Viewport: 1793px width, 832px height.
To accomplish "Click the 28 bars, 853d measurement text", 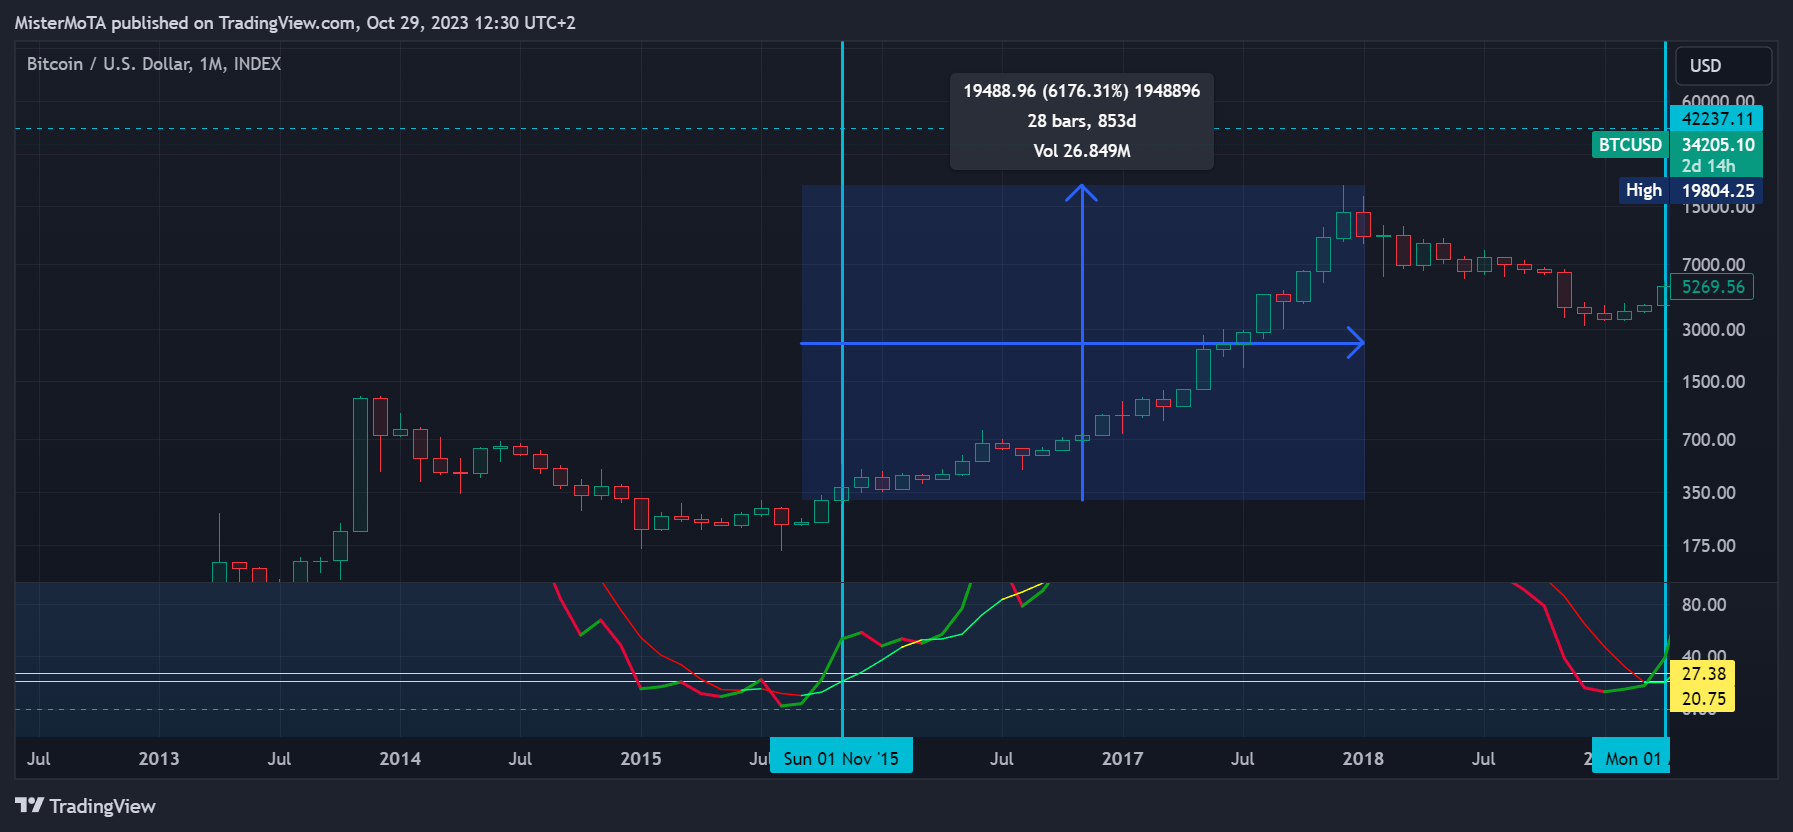I will [x=1081, y=121].
